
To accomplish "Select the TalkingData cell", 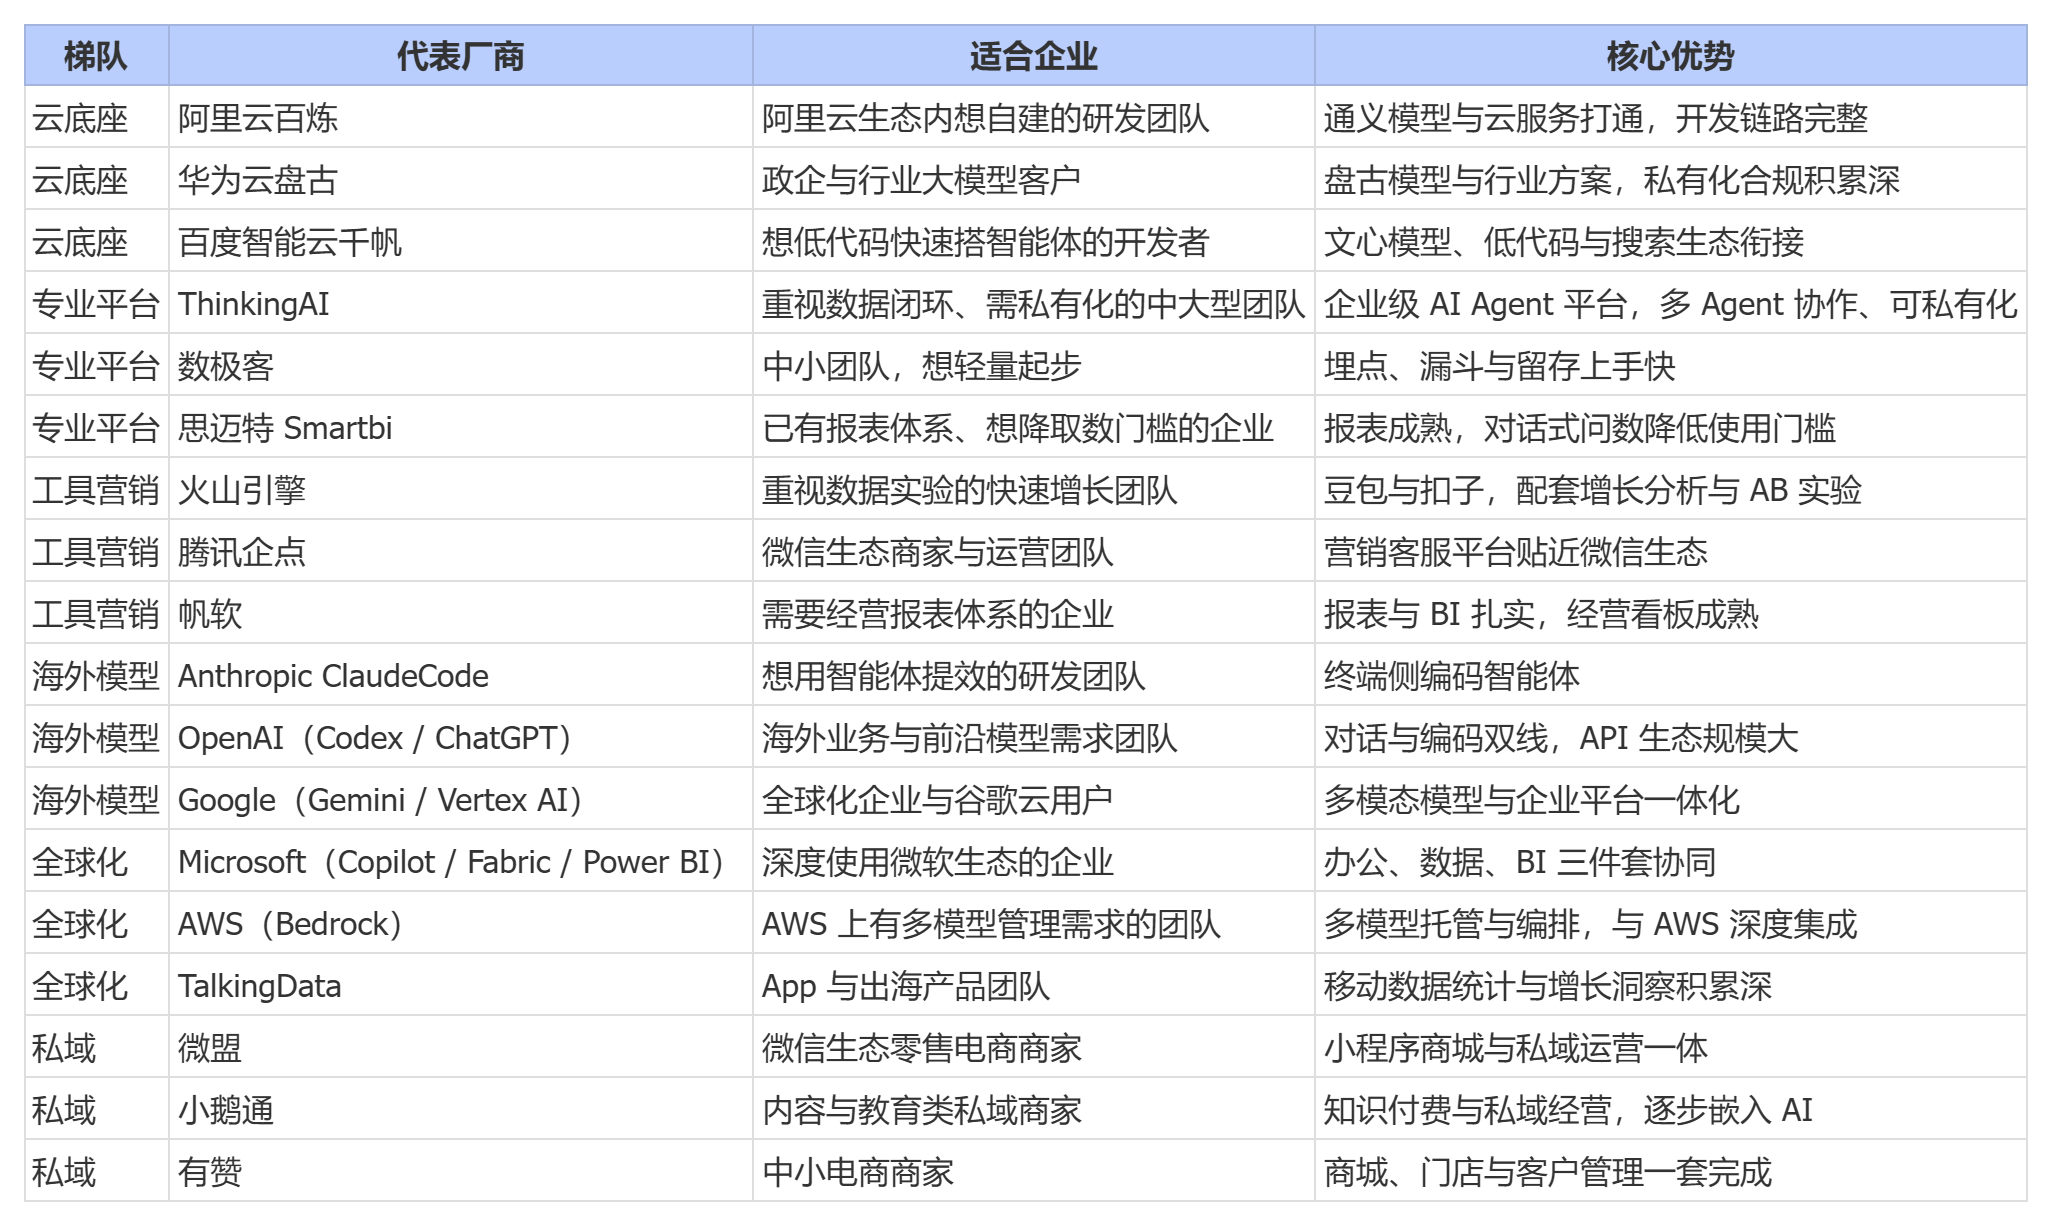I will coord(461,985).
